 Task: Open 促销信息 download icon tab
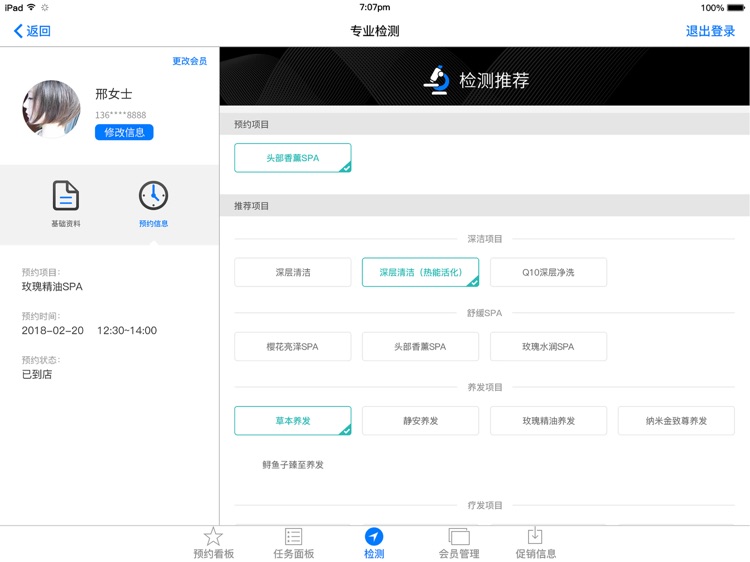click(535, 536)
